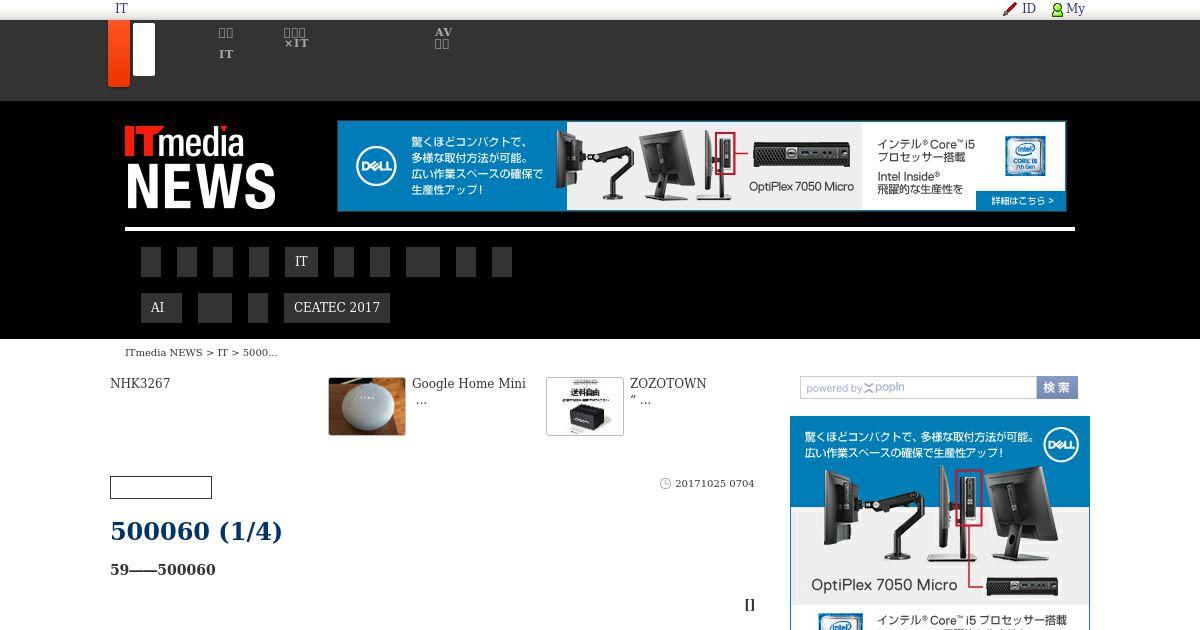1200x630 pixels.
Task: Click the 5000... breadcrumb text
Action: [260, 353]
